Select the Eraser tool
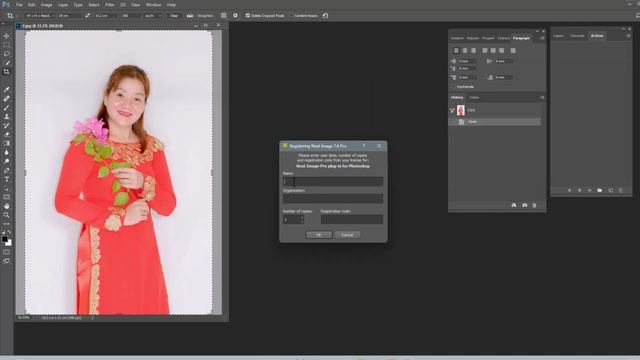Viewport: 640px width, 360px height. [7, 134]
